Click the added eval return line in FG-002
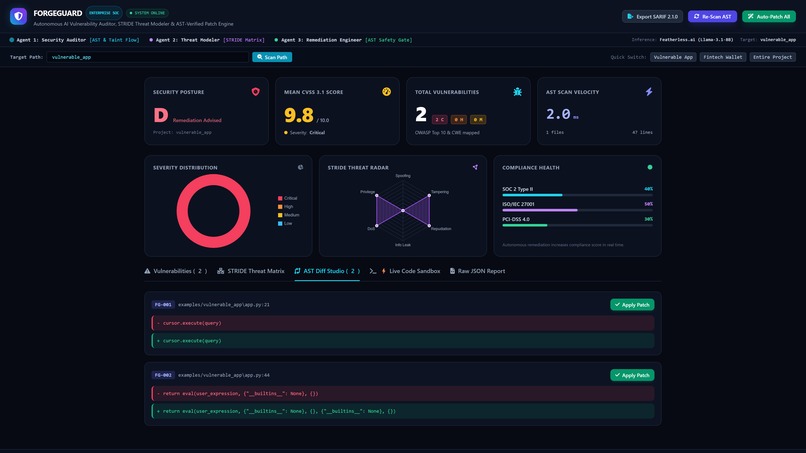The height and width of the screenshot is (453, 806). point(403,411)
